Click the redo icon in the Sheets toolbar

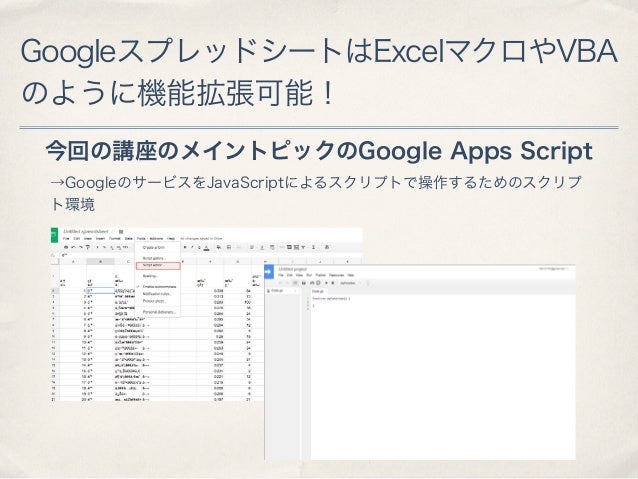[81, 247]
